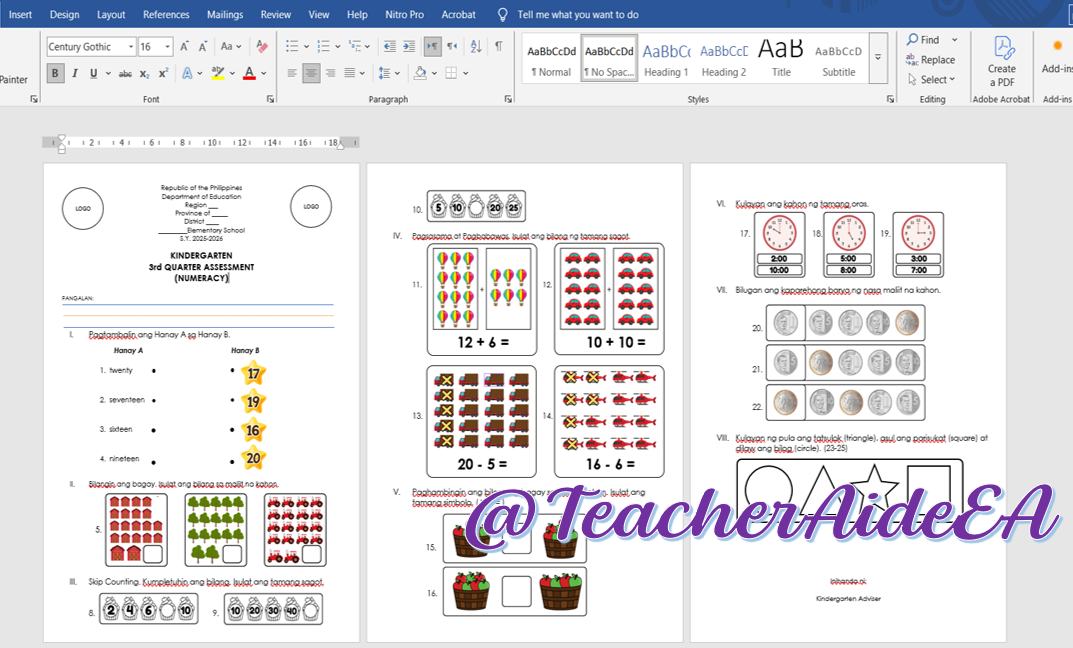Open the References tab
Viewport: 1073px width, 648px height.
(x=166, y=14)
